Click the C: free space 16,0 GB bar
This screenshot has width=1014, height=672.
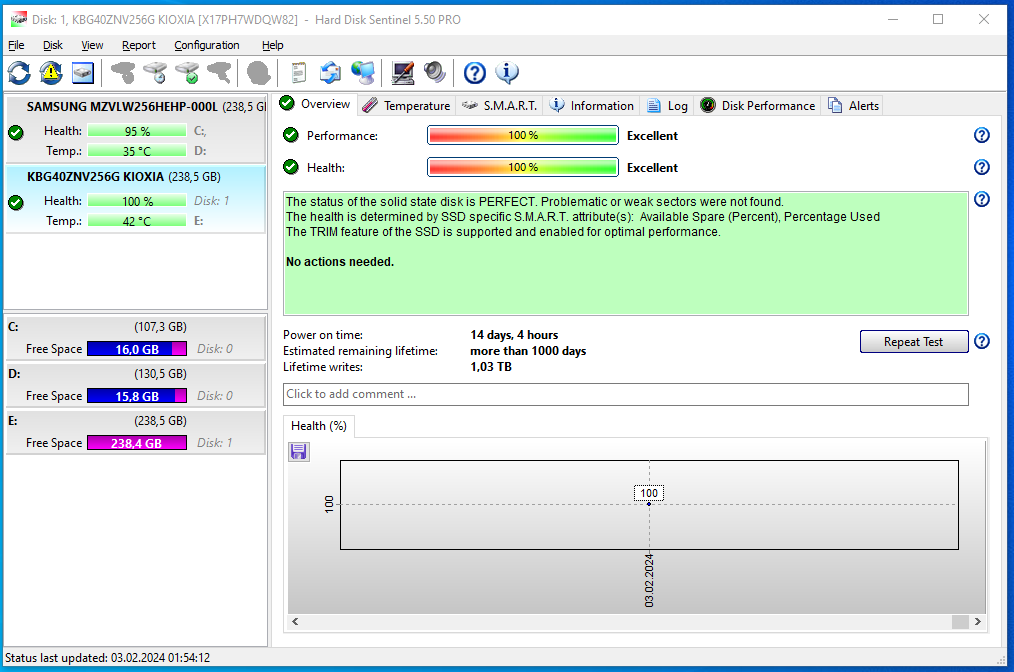(x=137, y=349)
